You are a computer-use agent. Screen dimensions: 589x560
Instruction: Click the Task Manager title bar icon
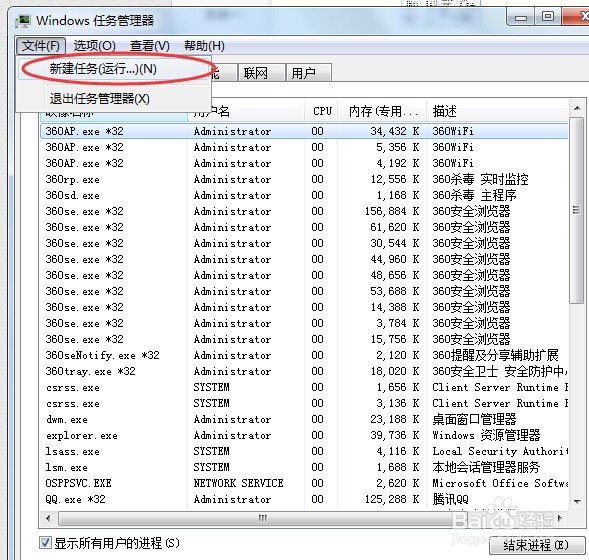click(23, 21)
